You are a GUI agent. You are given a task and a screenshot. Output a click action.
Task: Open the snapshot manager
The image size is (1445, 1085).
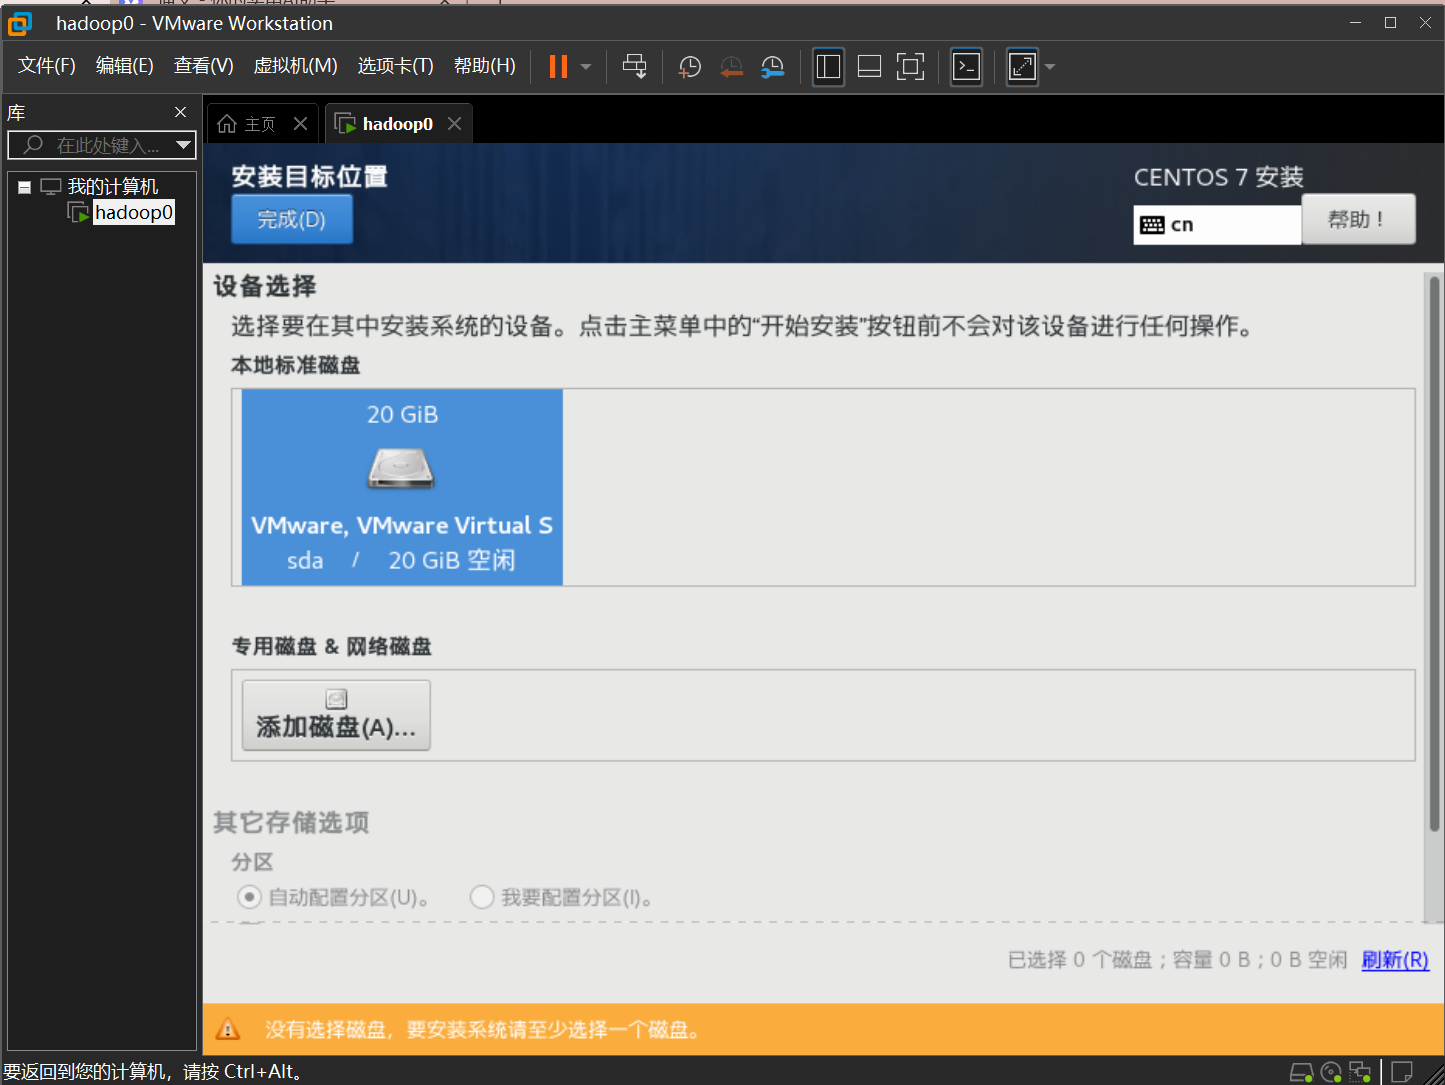click(x=773, y=67)
